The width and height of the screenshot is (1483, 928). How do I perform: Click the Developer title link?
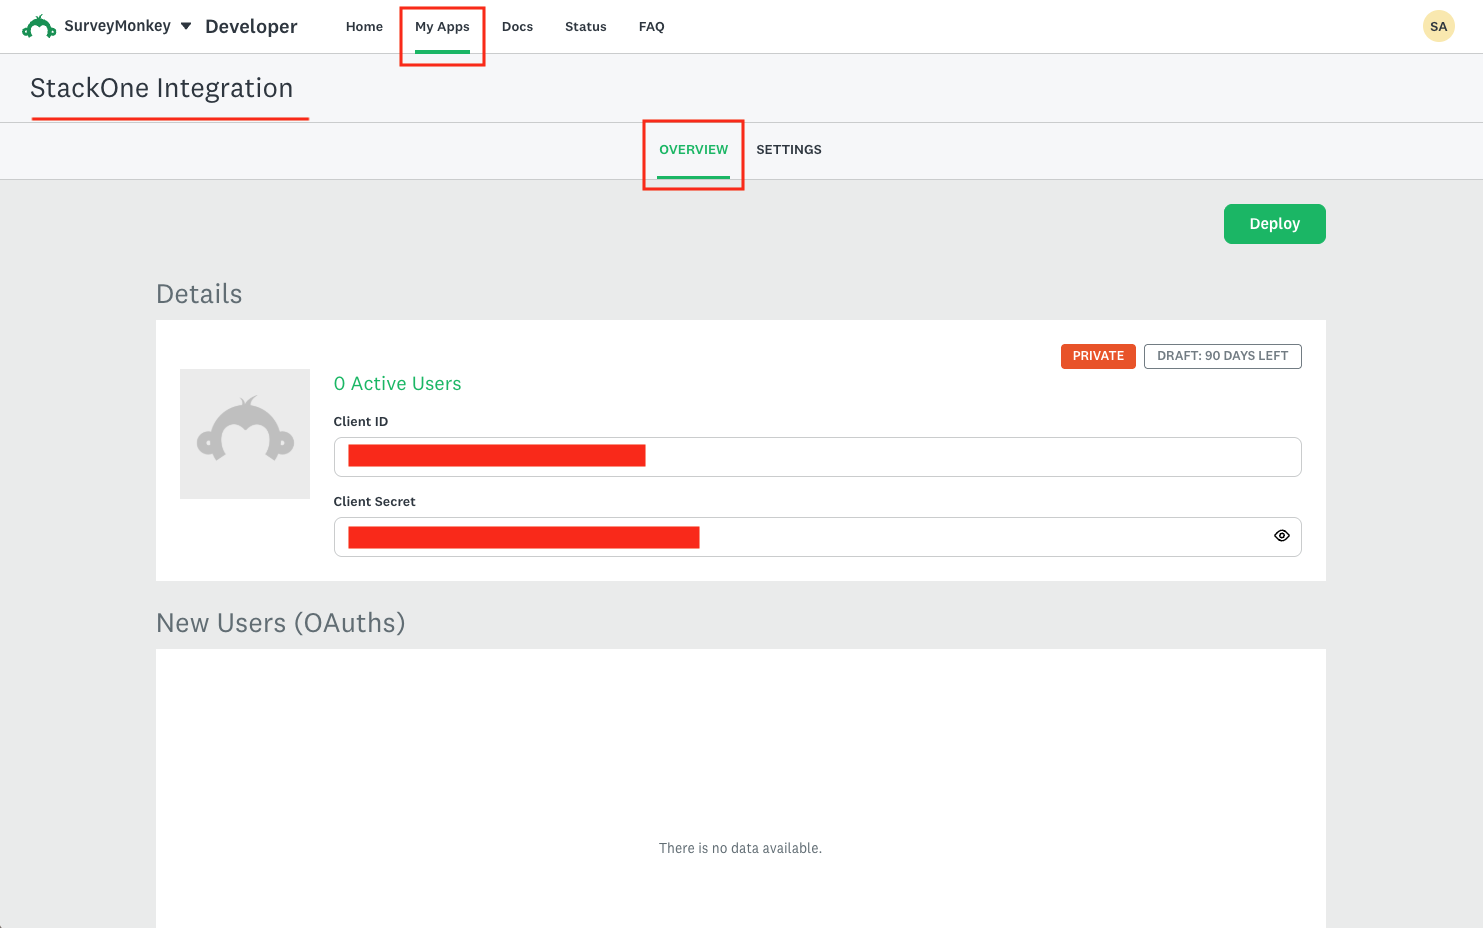click(x=251, y=27)
